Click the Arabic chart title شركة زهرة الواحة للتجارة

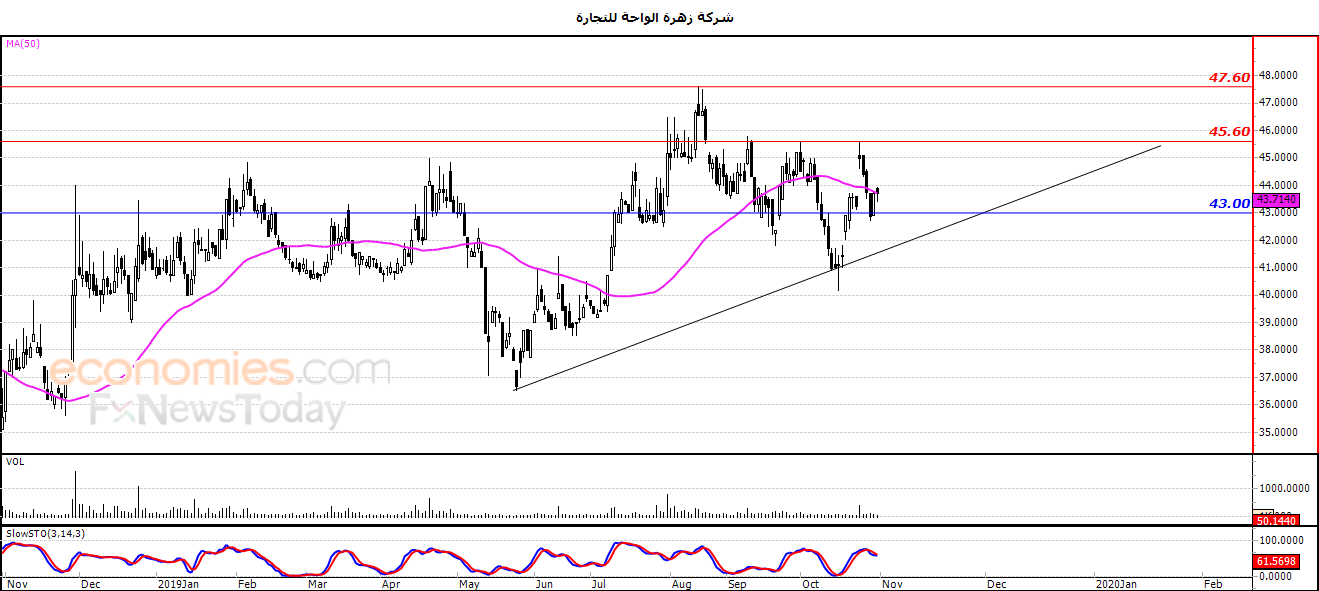point(656,18)
